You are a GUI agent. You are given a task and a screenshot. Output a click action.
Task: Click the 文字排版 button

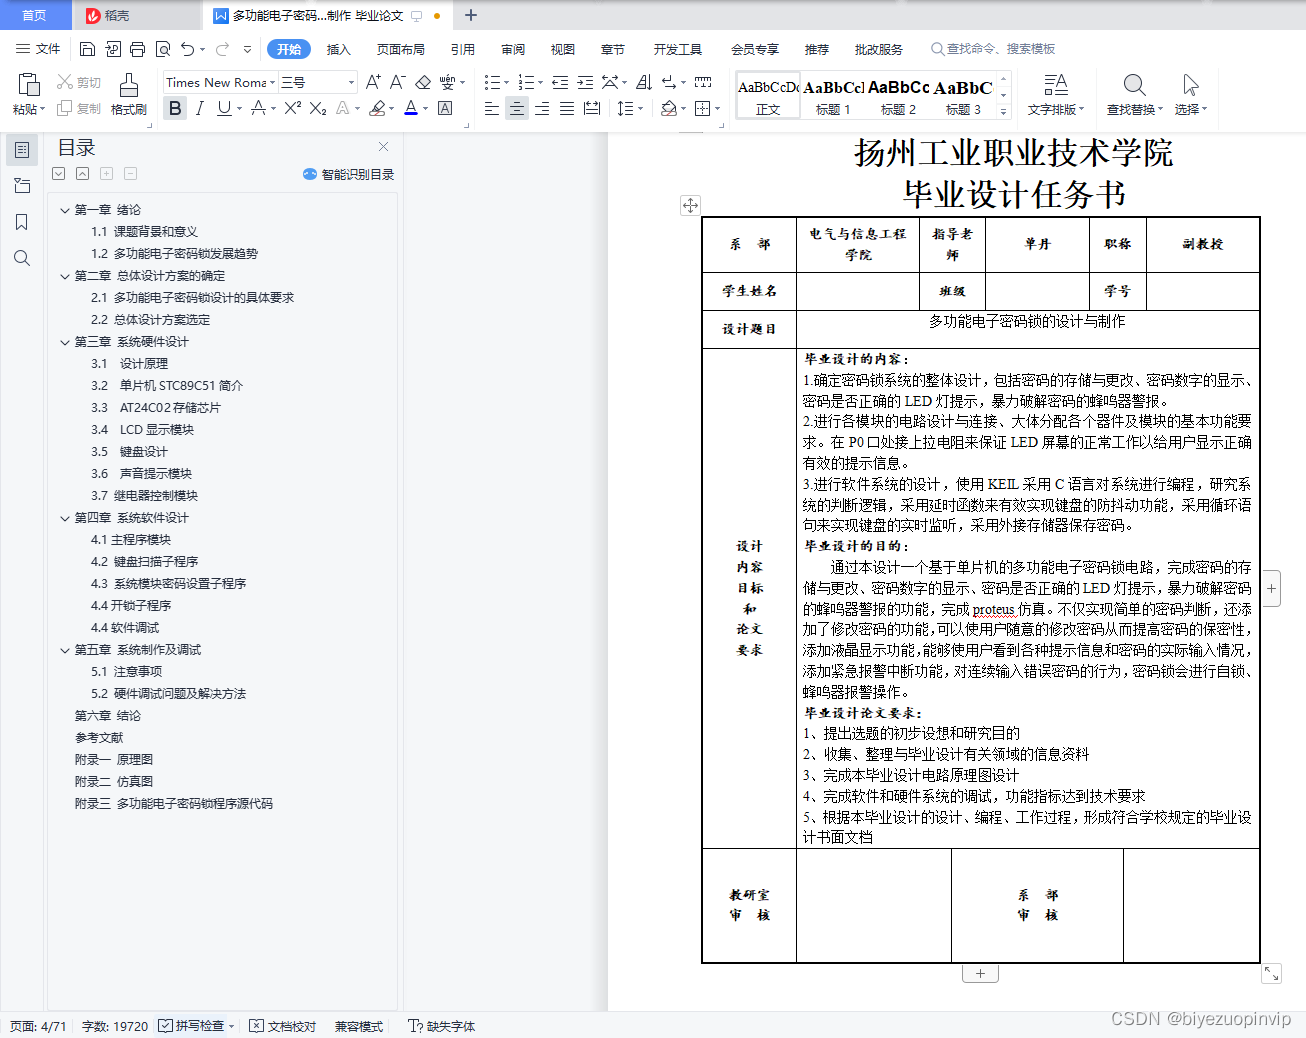[x=1056, y=95]
